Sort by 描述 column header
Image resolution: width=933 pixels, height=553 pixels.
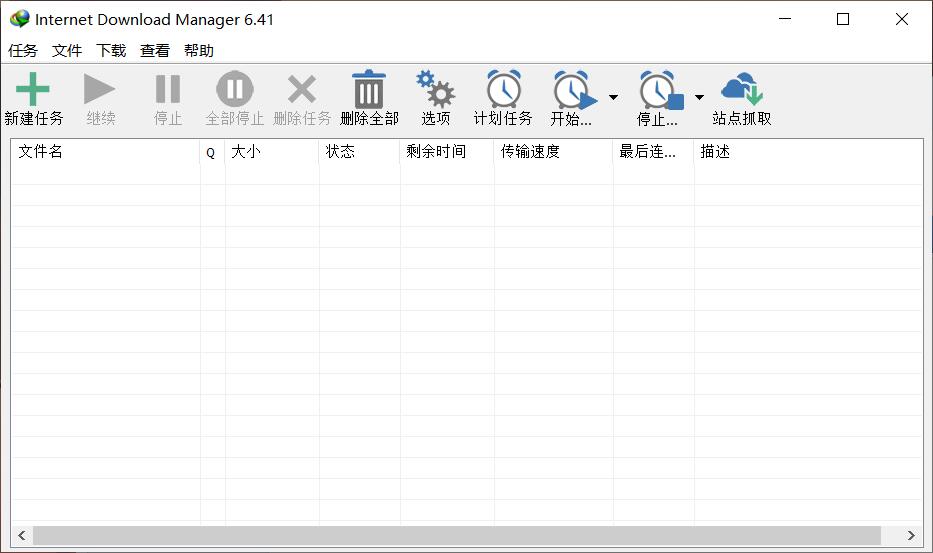809,152
